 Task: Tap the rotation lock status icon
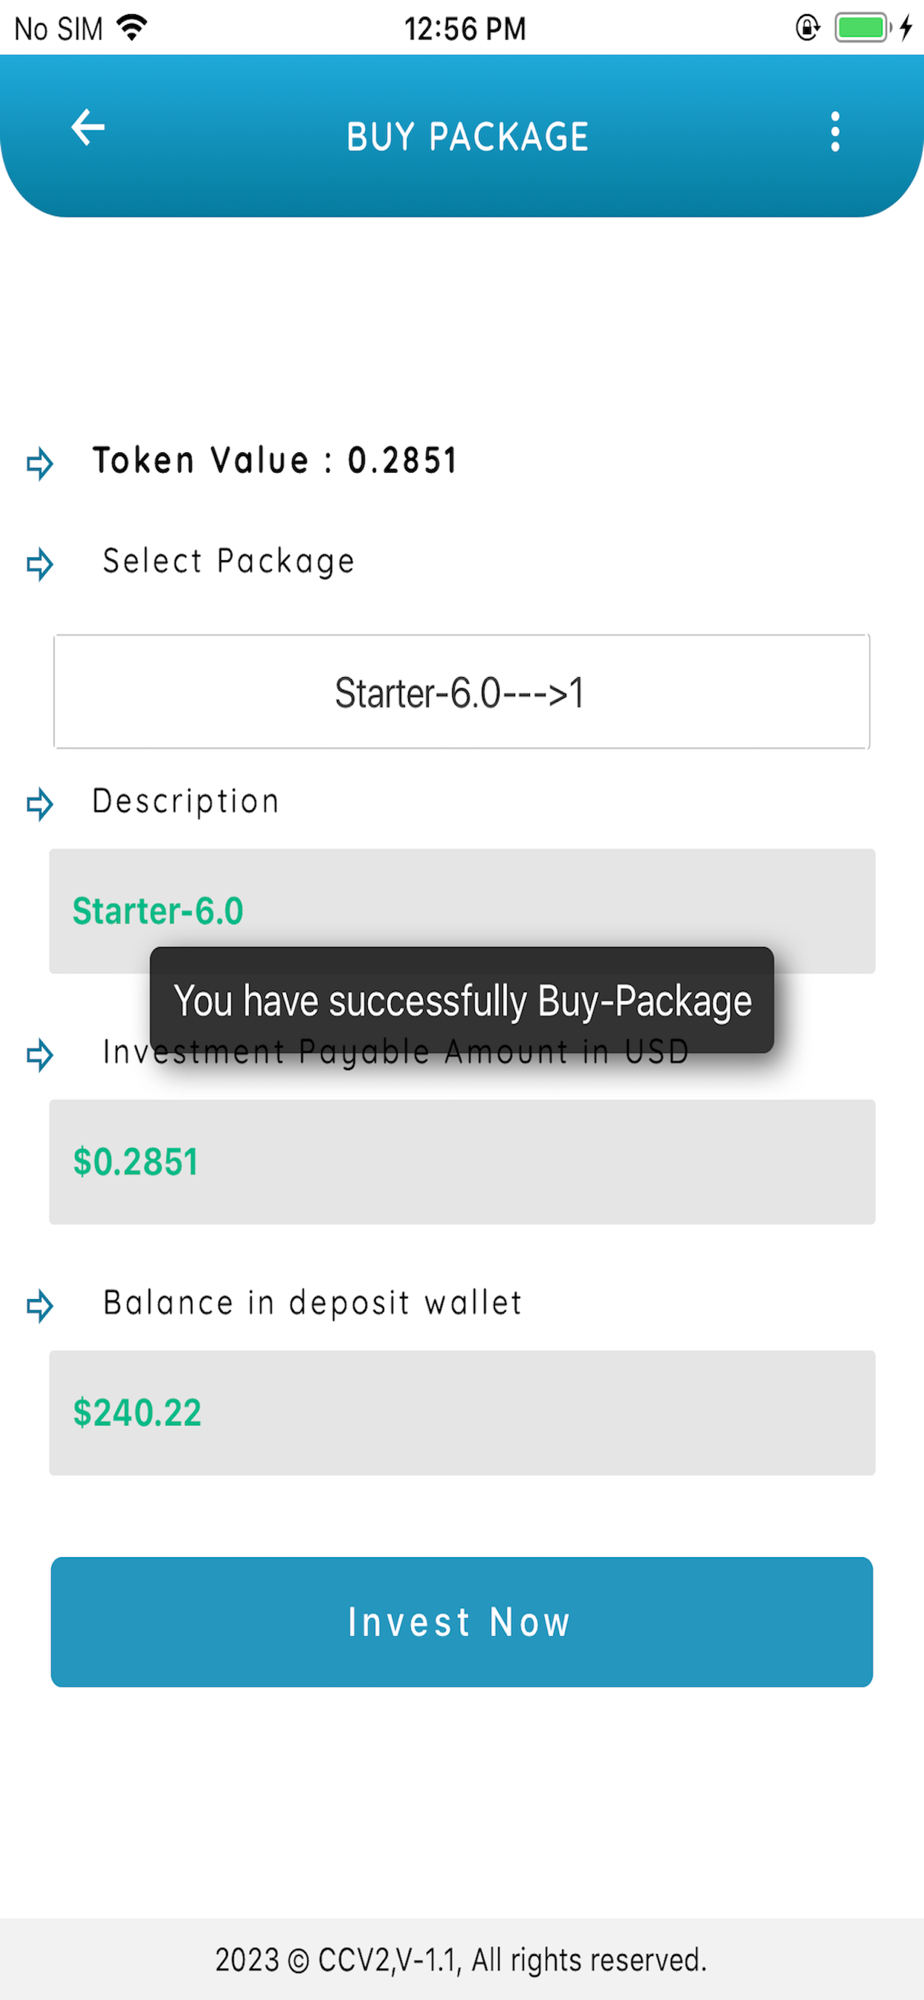807,28
